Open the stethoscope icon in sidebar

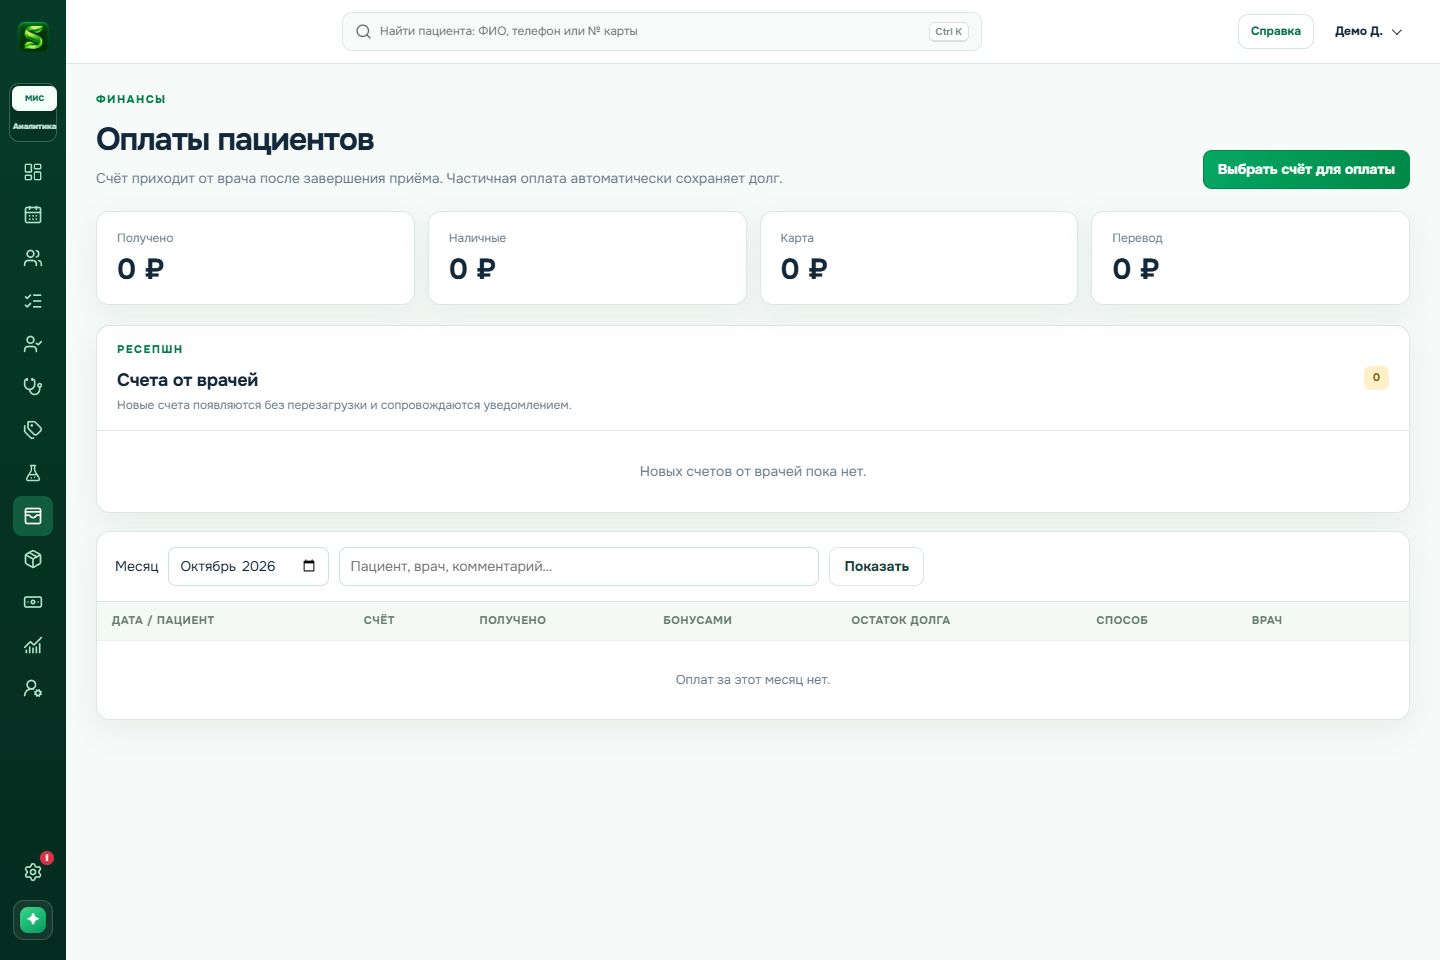[33, 387]
